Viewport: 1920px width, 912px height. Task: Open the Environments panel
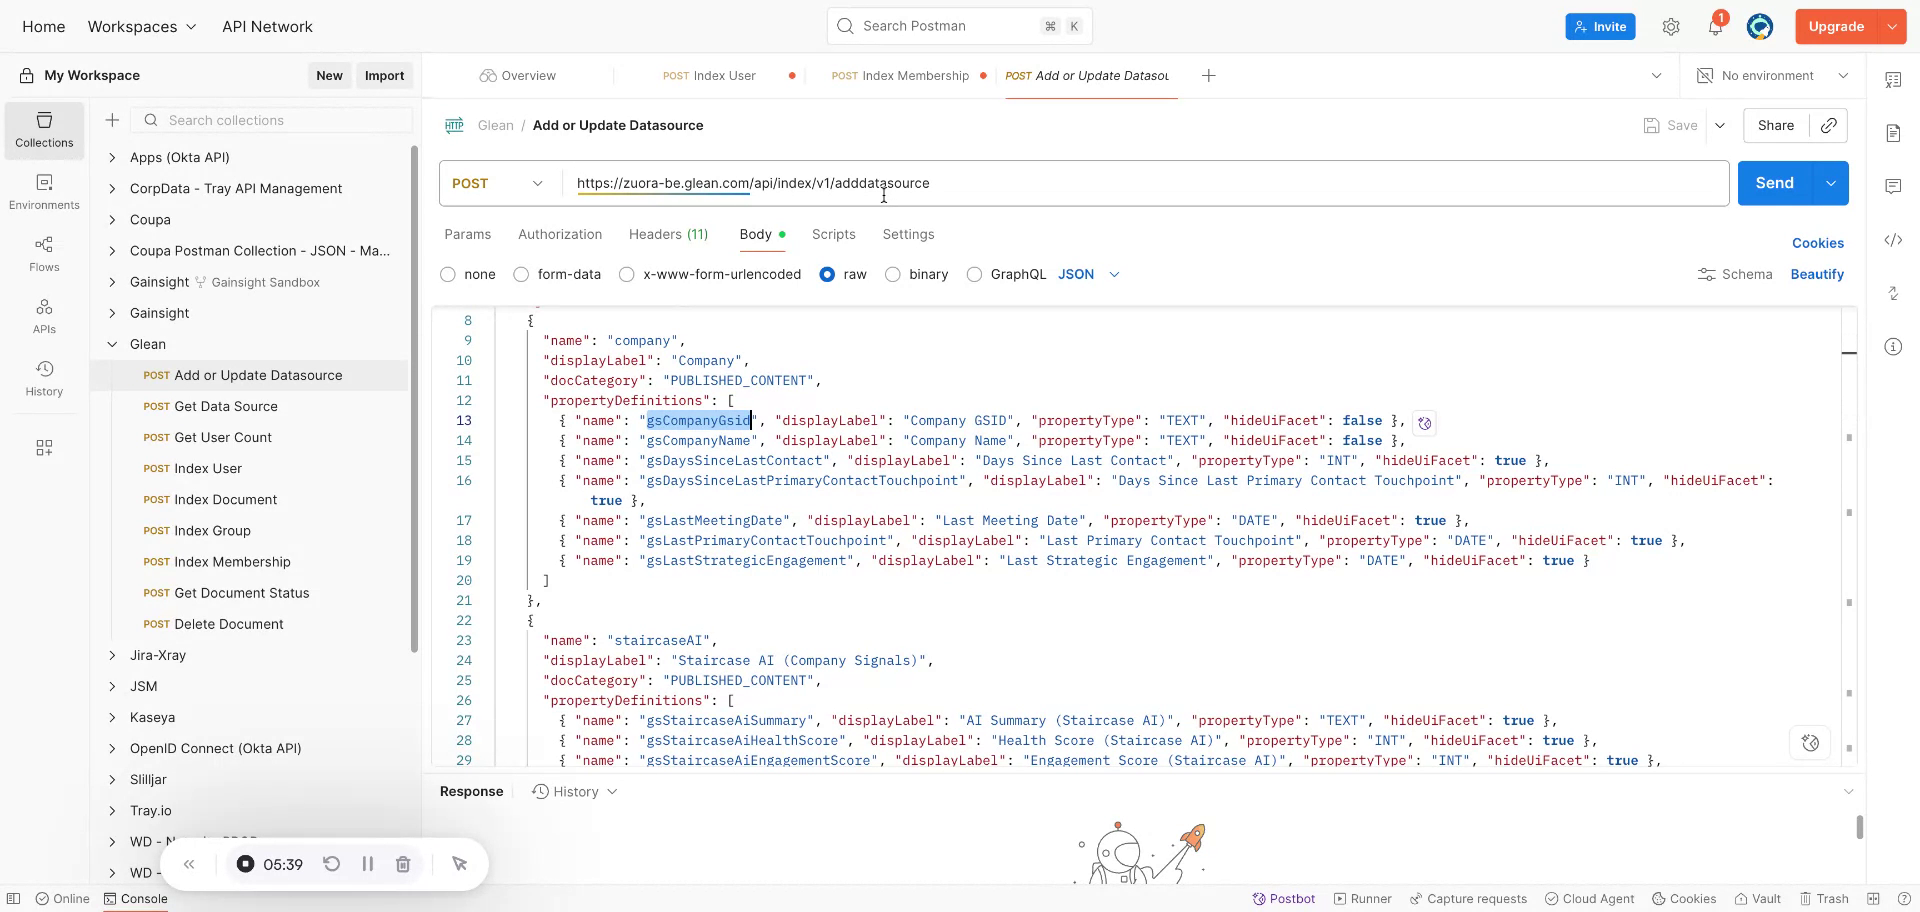44,192
